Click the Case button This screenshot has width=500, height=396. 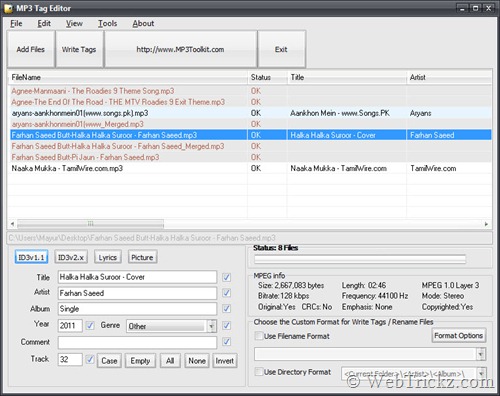pos(109,361)
